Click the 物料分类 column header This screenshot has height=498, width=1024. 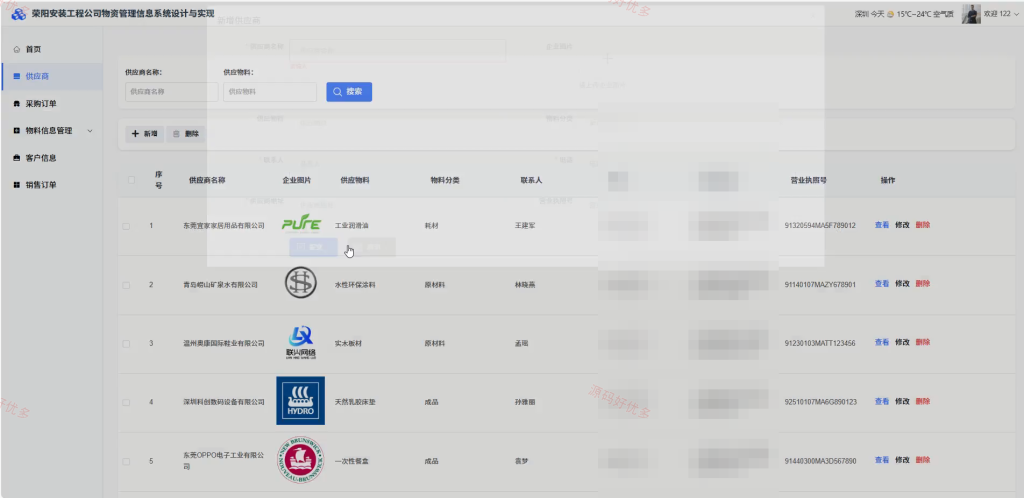click(x=445, y=180)
